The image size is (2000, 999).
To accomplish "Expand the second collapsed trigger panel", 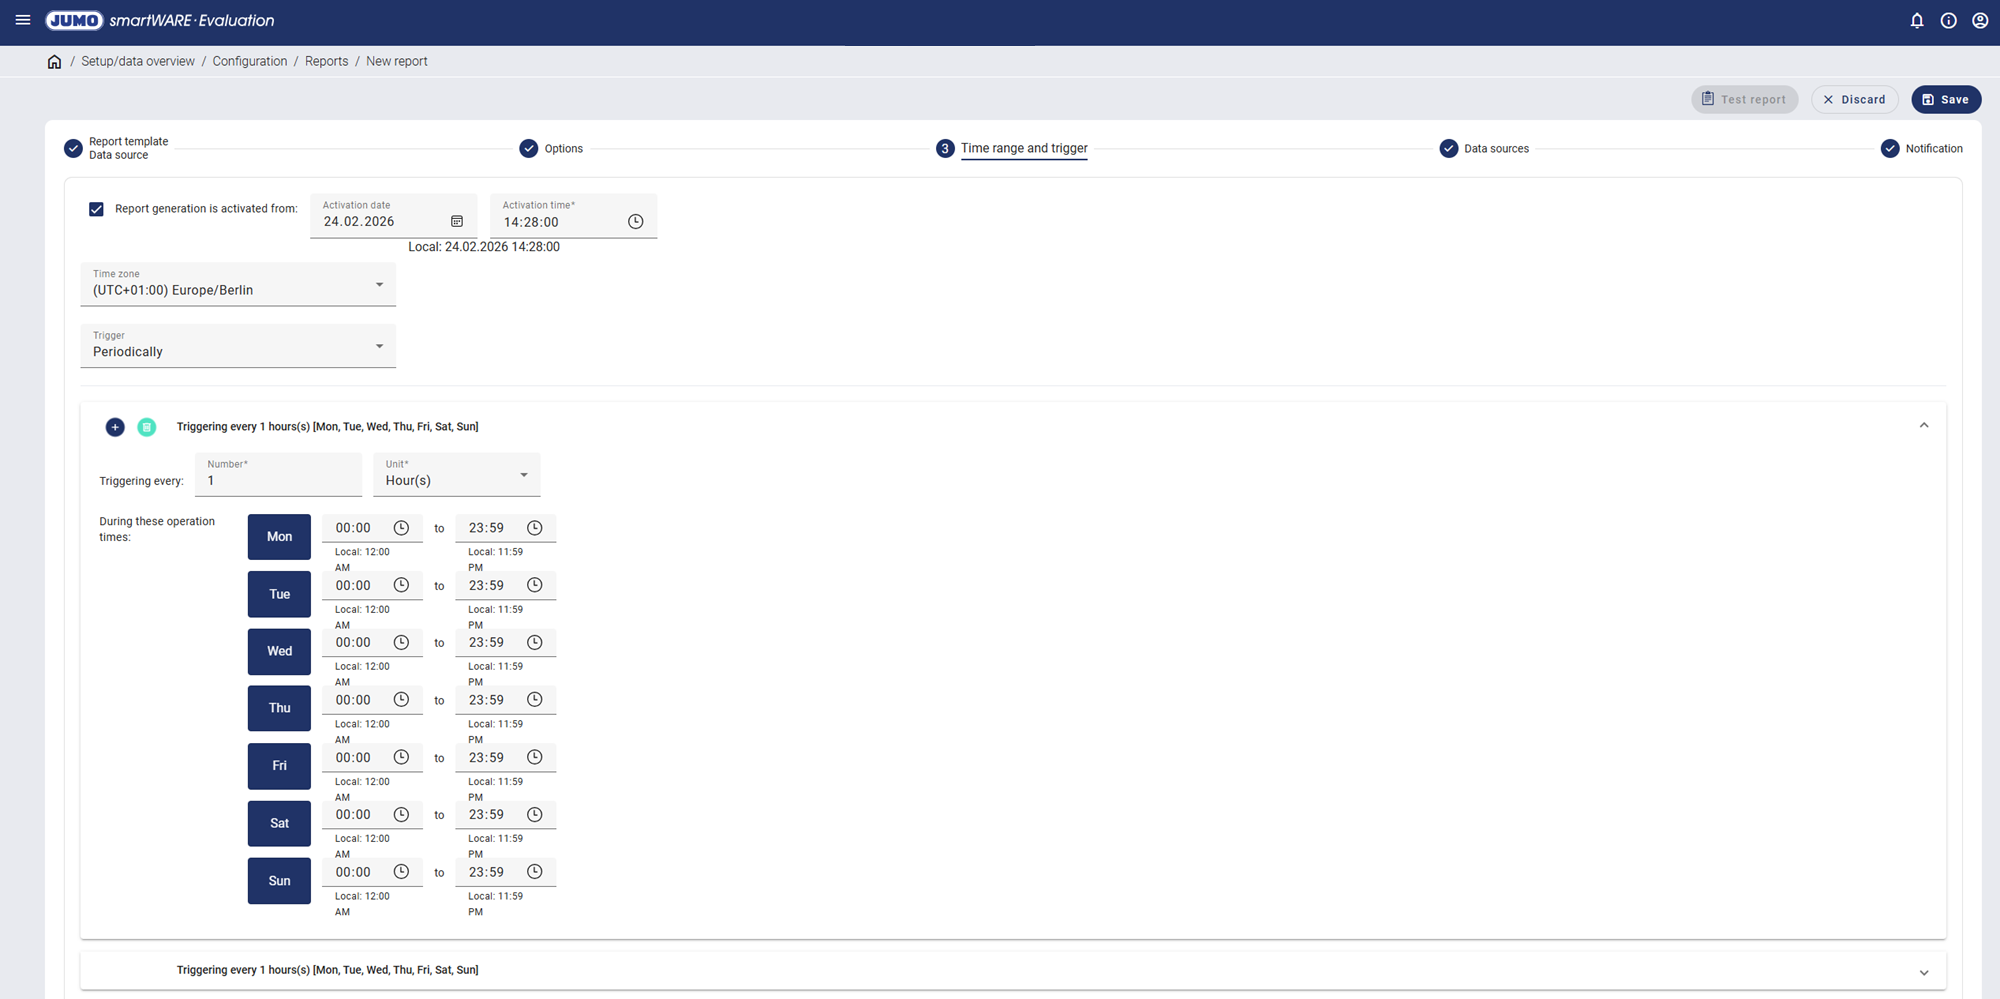I will coord(1923,972).
